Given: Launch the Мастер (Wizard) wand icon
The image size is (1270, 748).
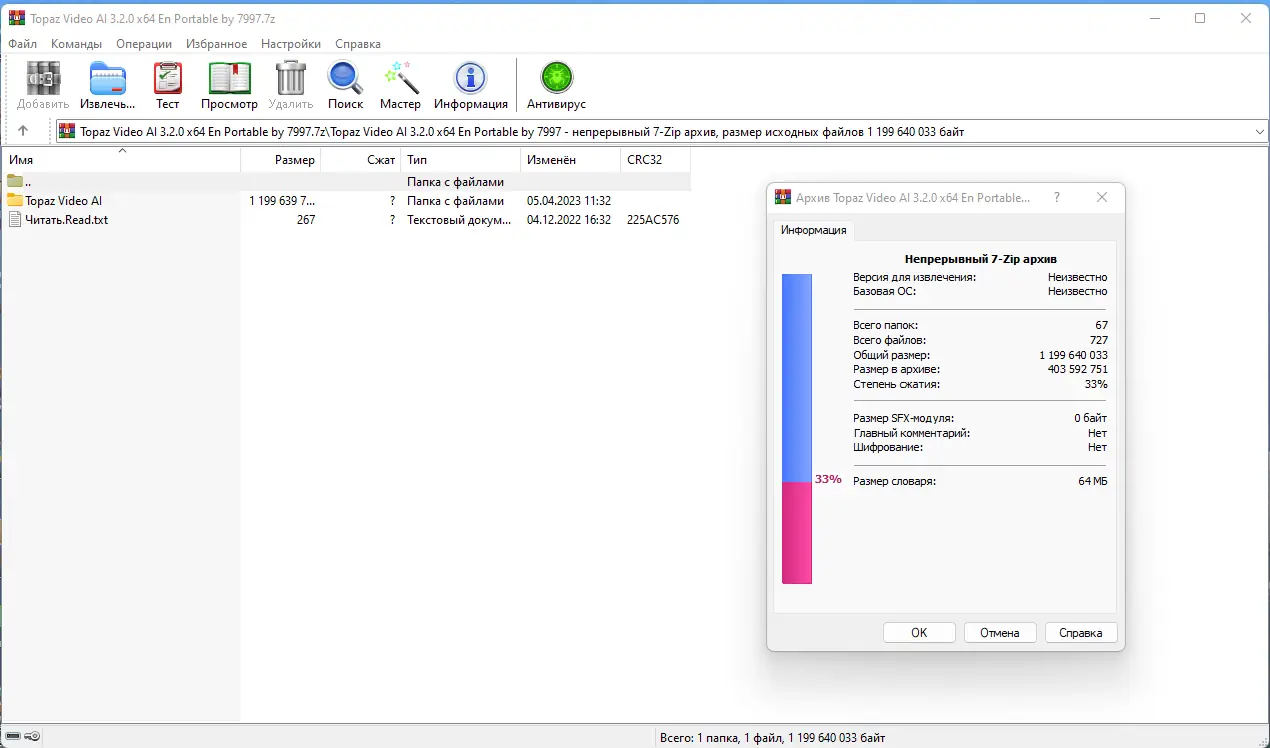Looking at the screenshot, I should (400, 78).
